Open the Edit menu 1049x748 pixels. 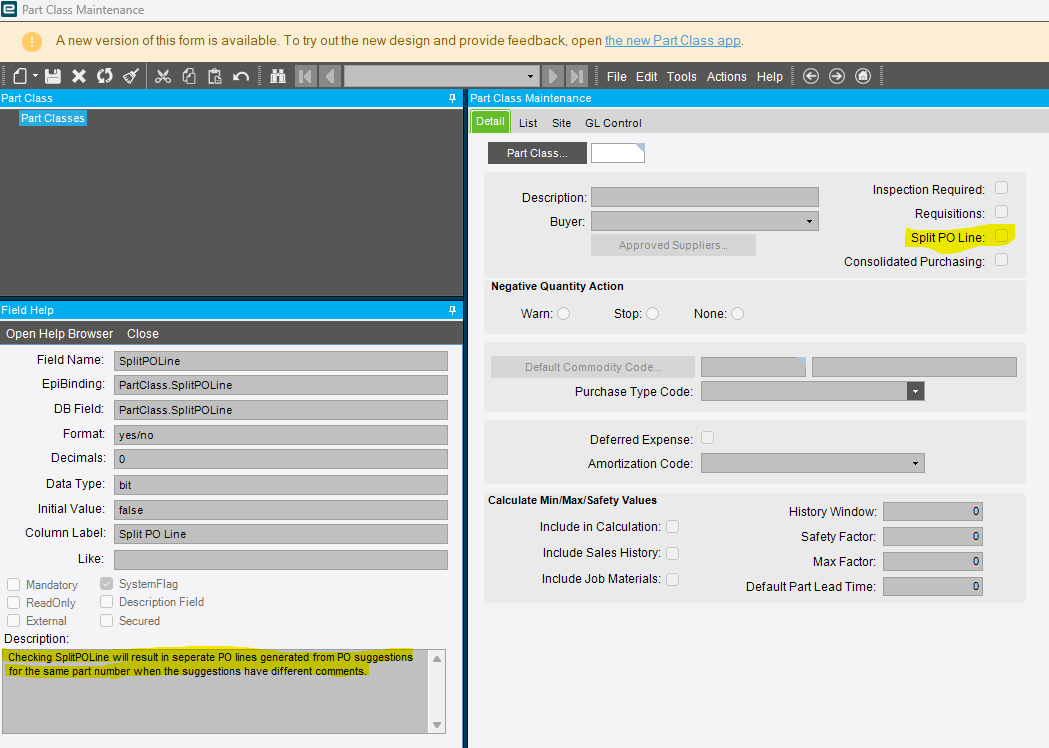646,77
